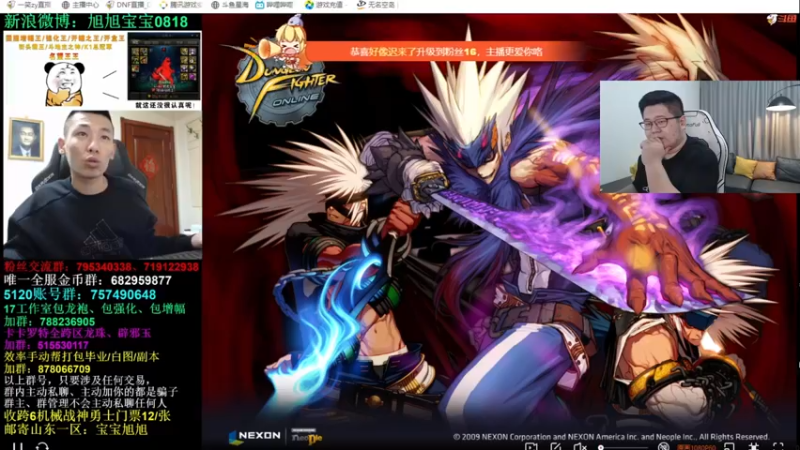Click the 收跨6机械战神勇士门票 text
Image resolution: width=800 pixels, height=450 pixels.
point(87,416)
